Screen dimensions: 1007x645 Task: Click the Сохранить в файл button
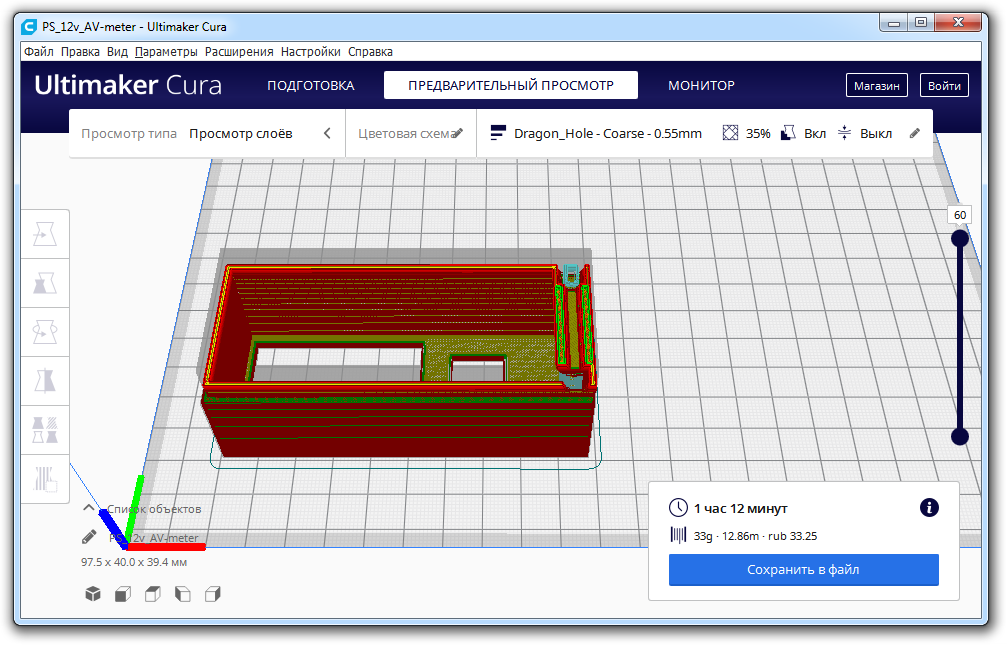click(x=803, y=570)
